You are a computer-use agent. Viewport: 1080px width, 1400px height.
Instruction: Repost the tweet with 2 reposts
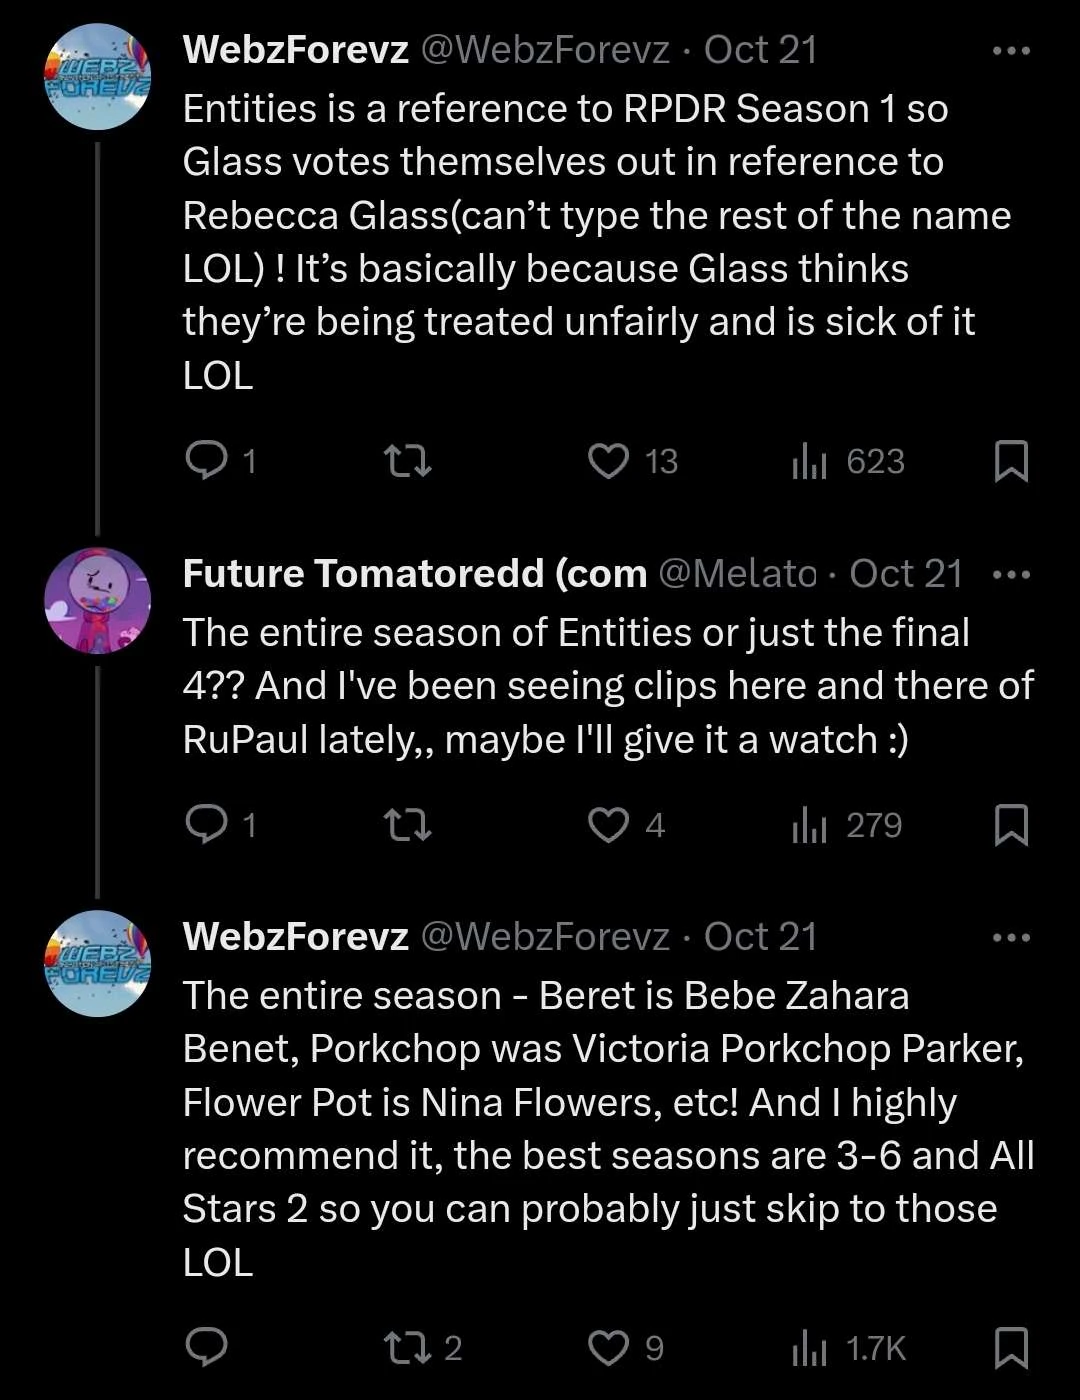tap(408, 1348)
